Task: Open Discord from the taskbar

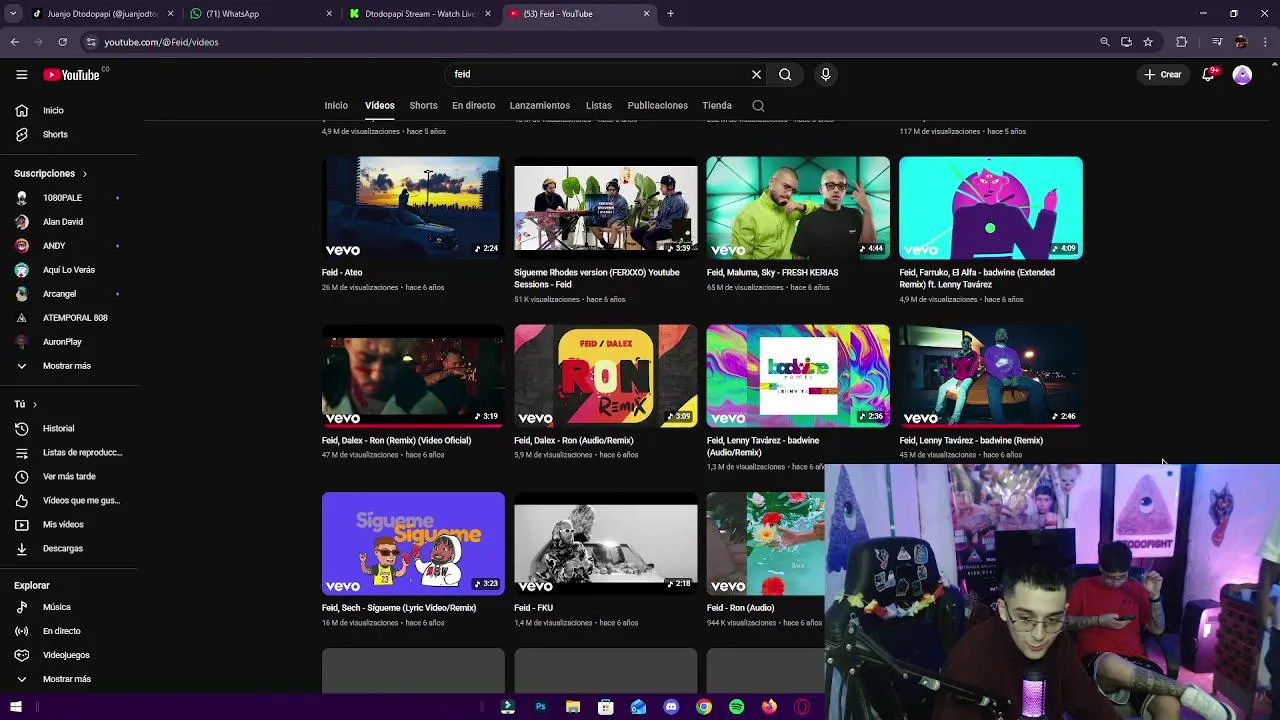Action: [671, 707]
